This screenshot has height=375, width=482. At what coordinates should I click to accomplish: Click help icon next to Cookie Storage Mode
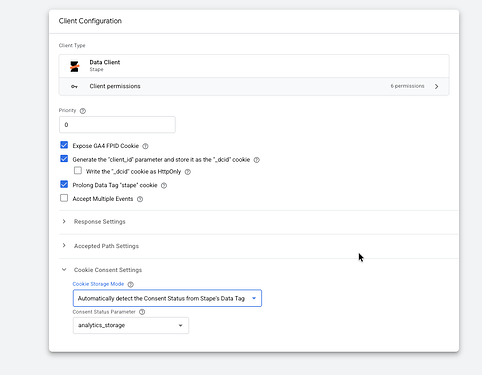[131, 284]
